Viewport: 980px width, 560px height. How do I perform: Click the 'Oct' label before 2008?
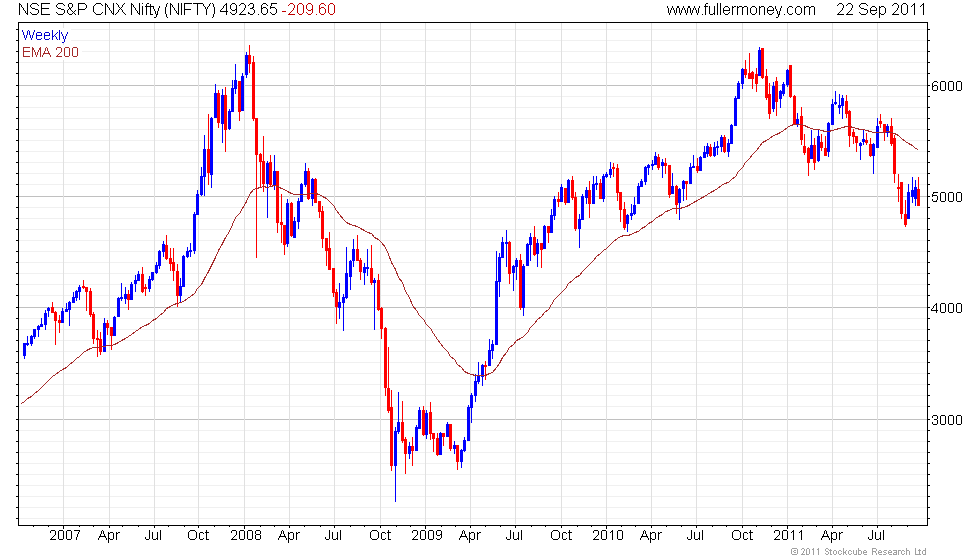click(x=198, y=536)
